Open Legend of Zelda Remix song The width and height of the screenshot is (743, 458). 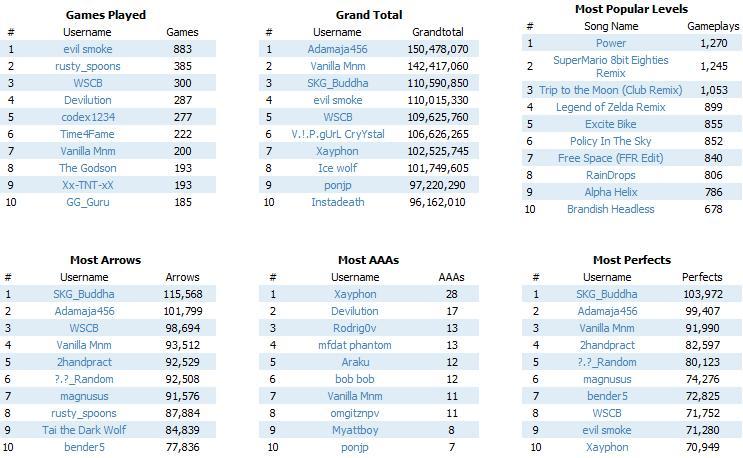[x=611, y=108]
